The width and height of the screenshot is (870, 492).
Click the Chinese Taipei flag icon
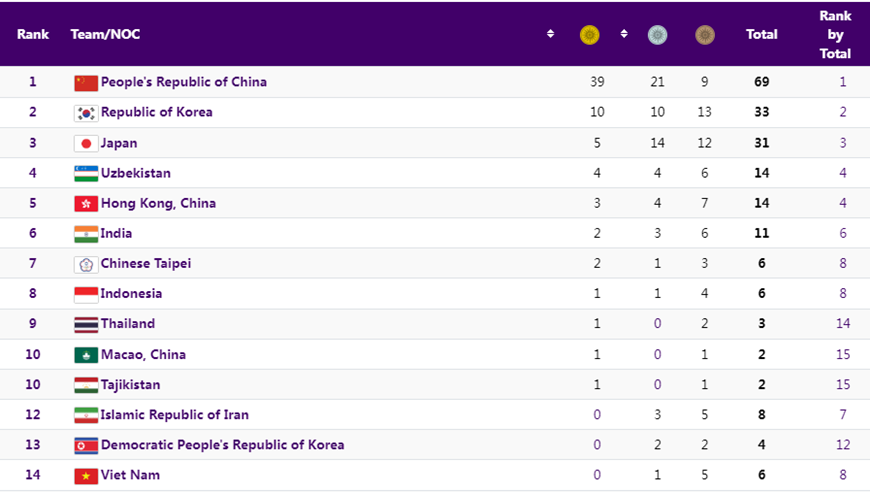pos(86,264)
